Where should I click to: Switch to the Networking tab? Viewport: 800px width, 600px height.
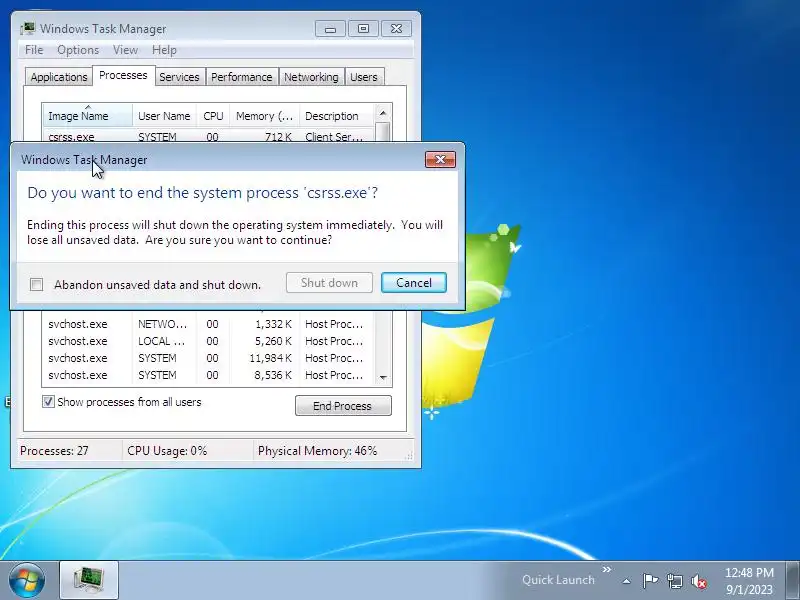(x=311, y=77)
